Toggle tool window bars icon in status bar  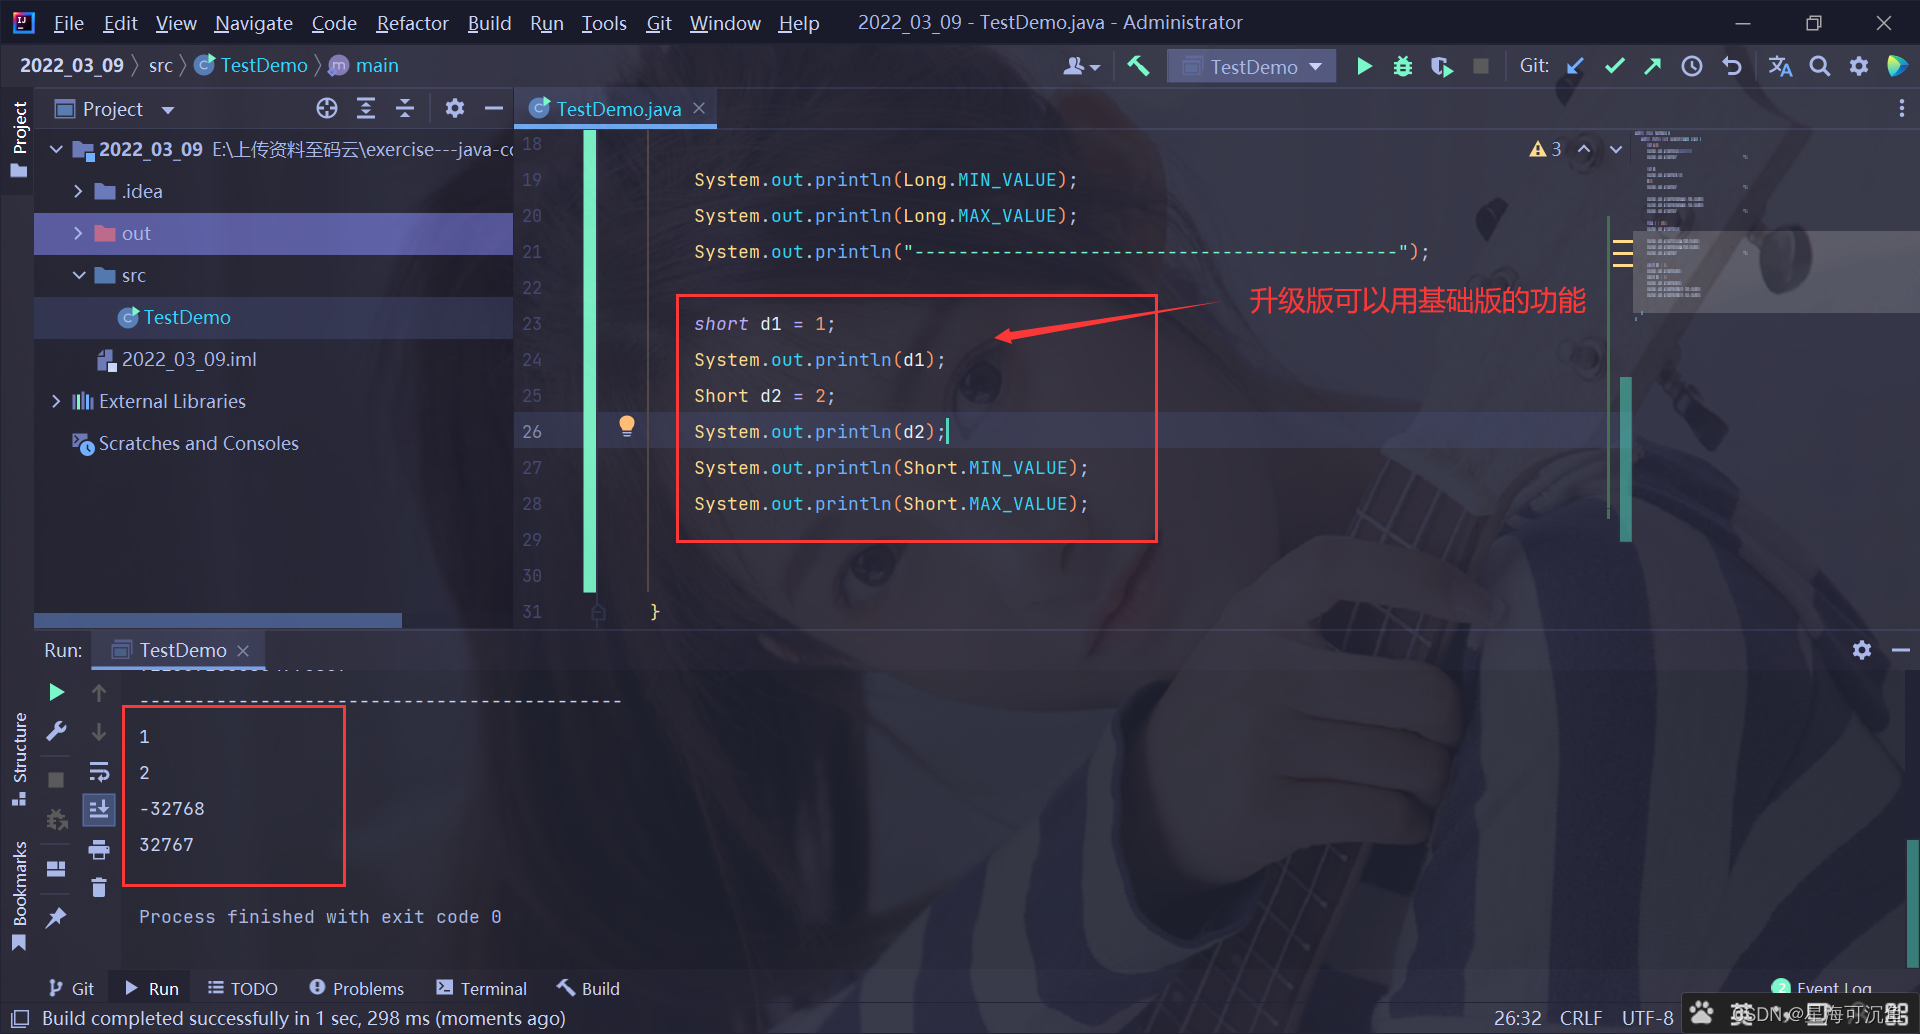(20, 1018)
